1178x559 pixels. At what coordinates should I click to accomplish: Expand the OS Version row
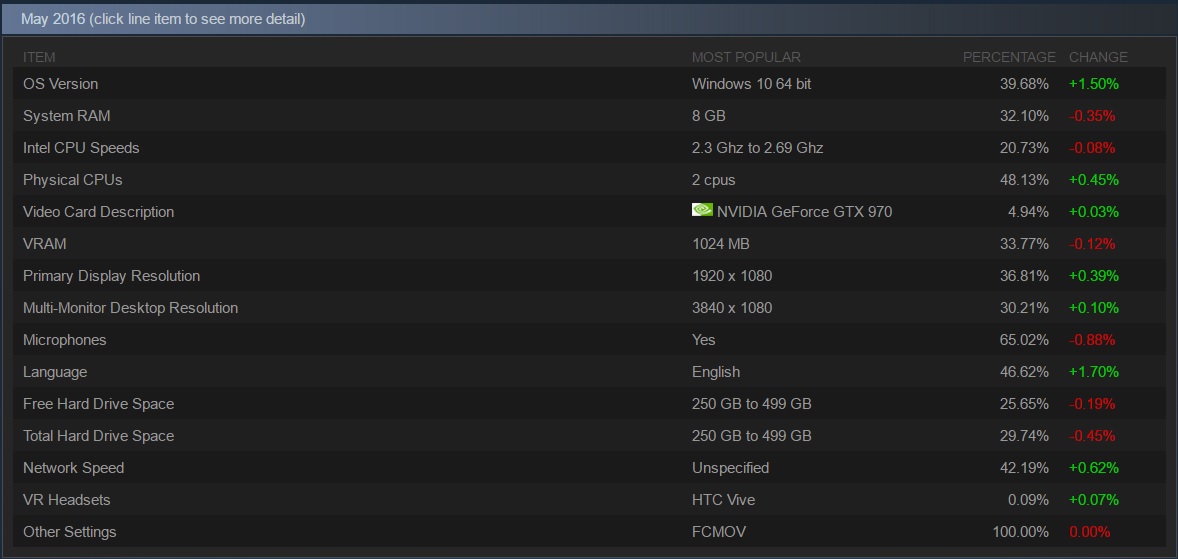pos(61,84)
